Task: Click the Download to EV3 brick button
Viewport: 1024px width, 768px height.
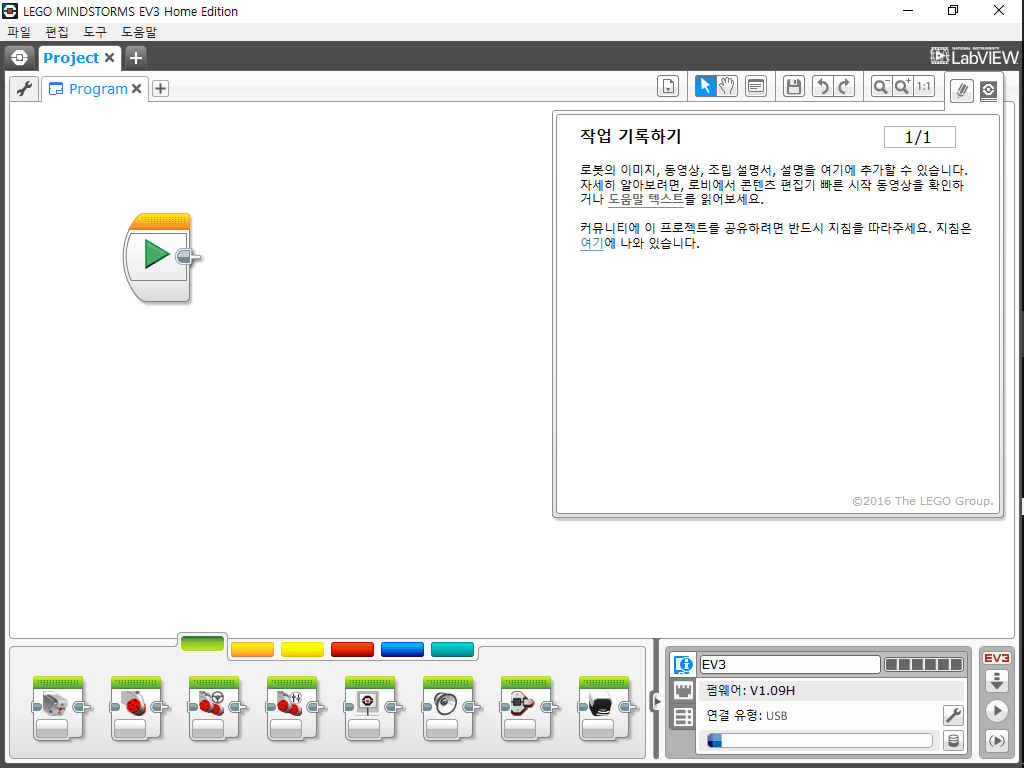Action: (996, 682)
